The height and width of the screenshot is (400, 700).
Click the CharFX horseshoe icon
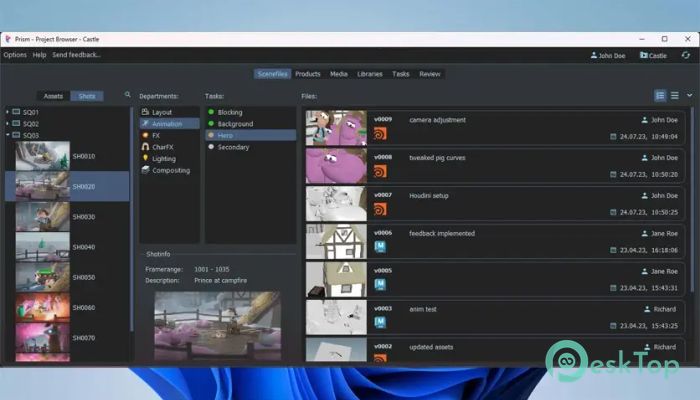(145, 146)
